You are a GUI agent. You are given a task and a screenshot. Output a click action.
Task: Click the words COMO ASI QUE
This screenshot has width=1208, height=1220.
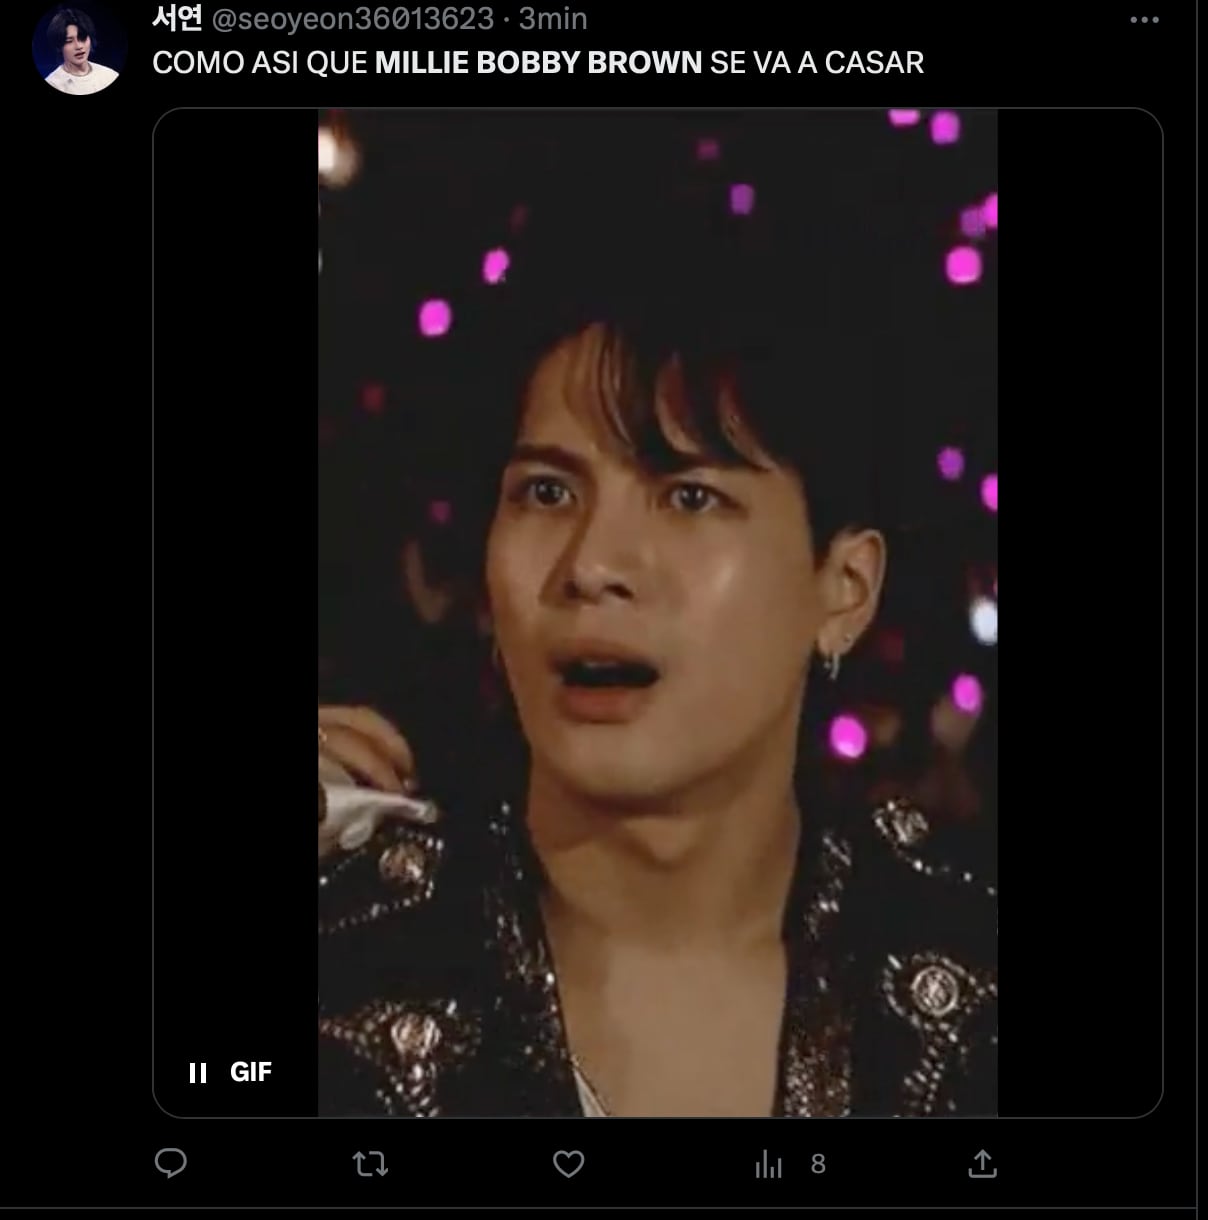click(260, 62)
